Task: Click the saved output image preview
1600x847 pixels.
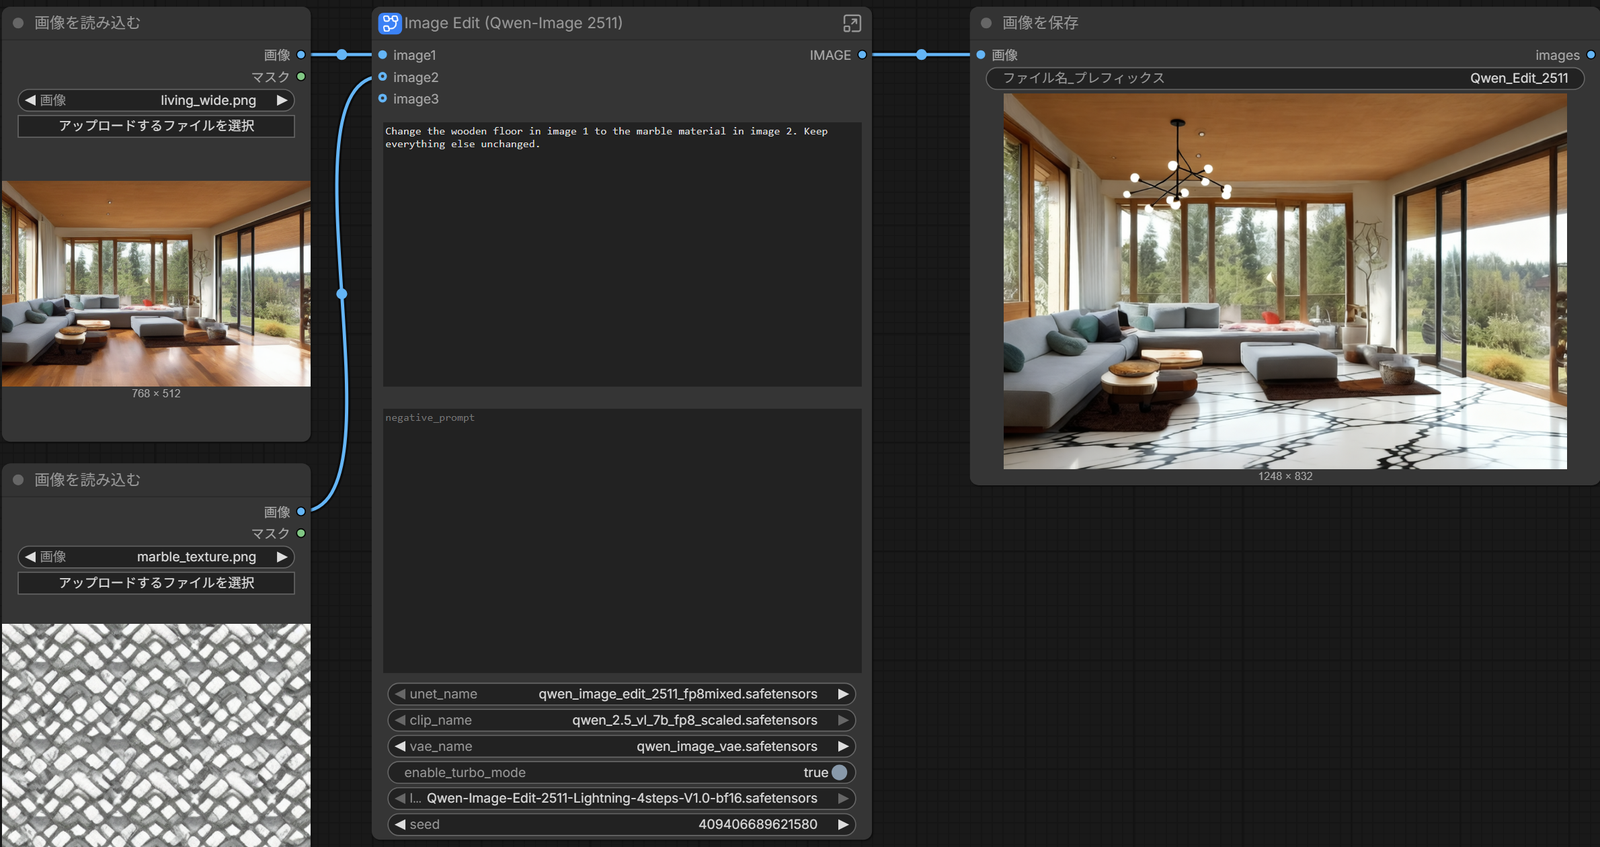Action: tap(1285, 281)
